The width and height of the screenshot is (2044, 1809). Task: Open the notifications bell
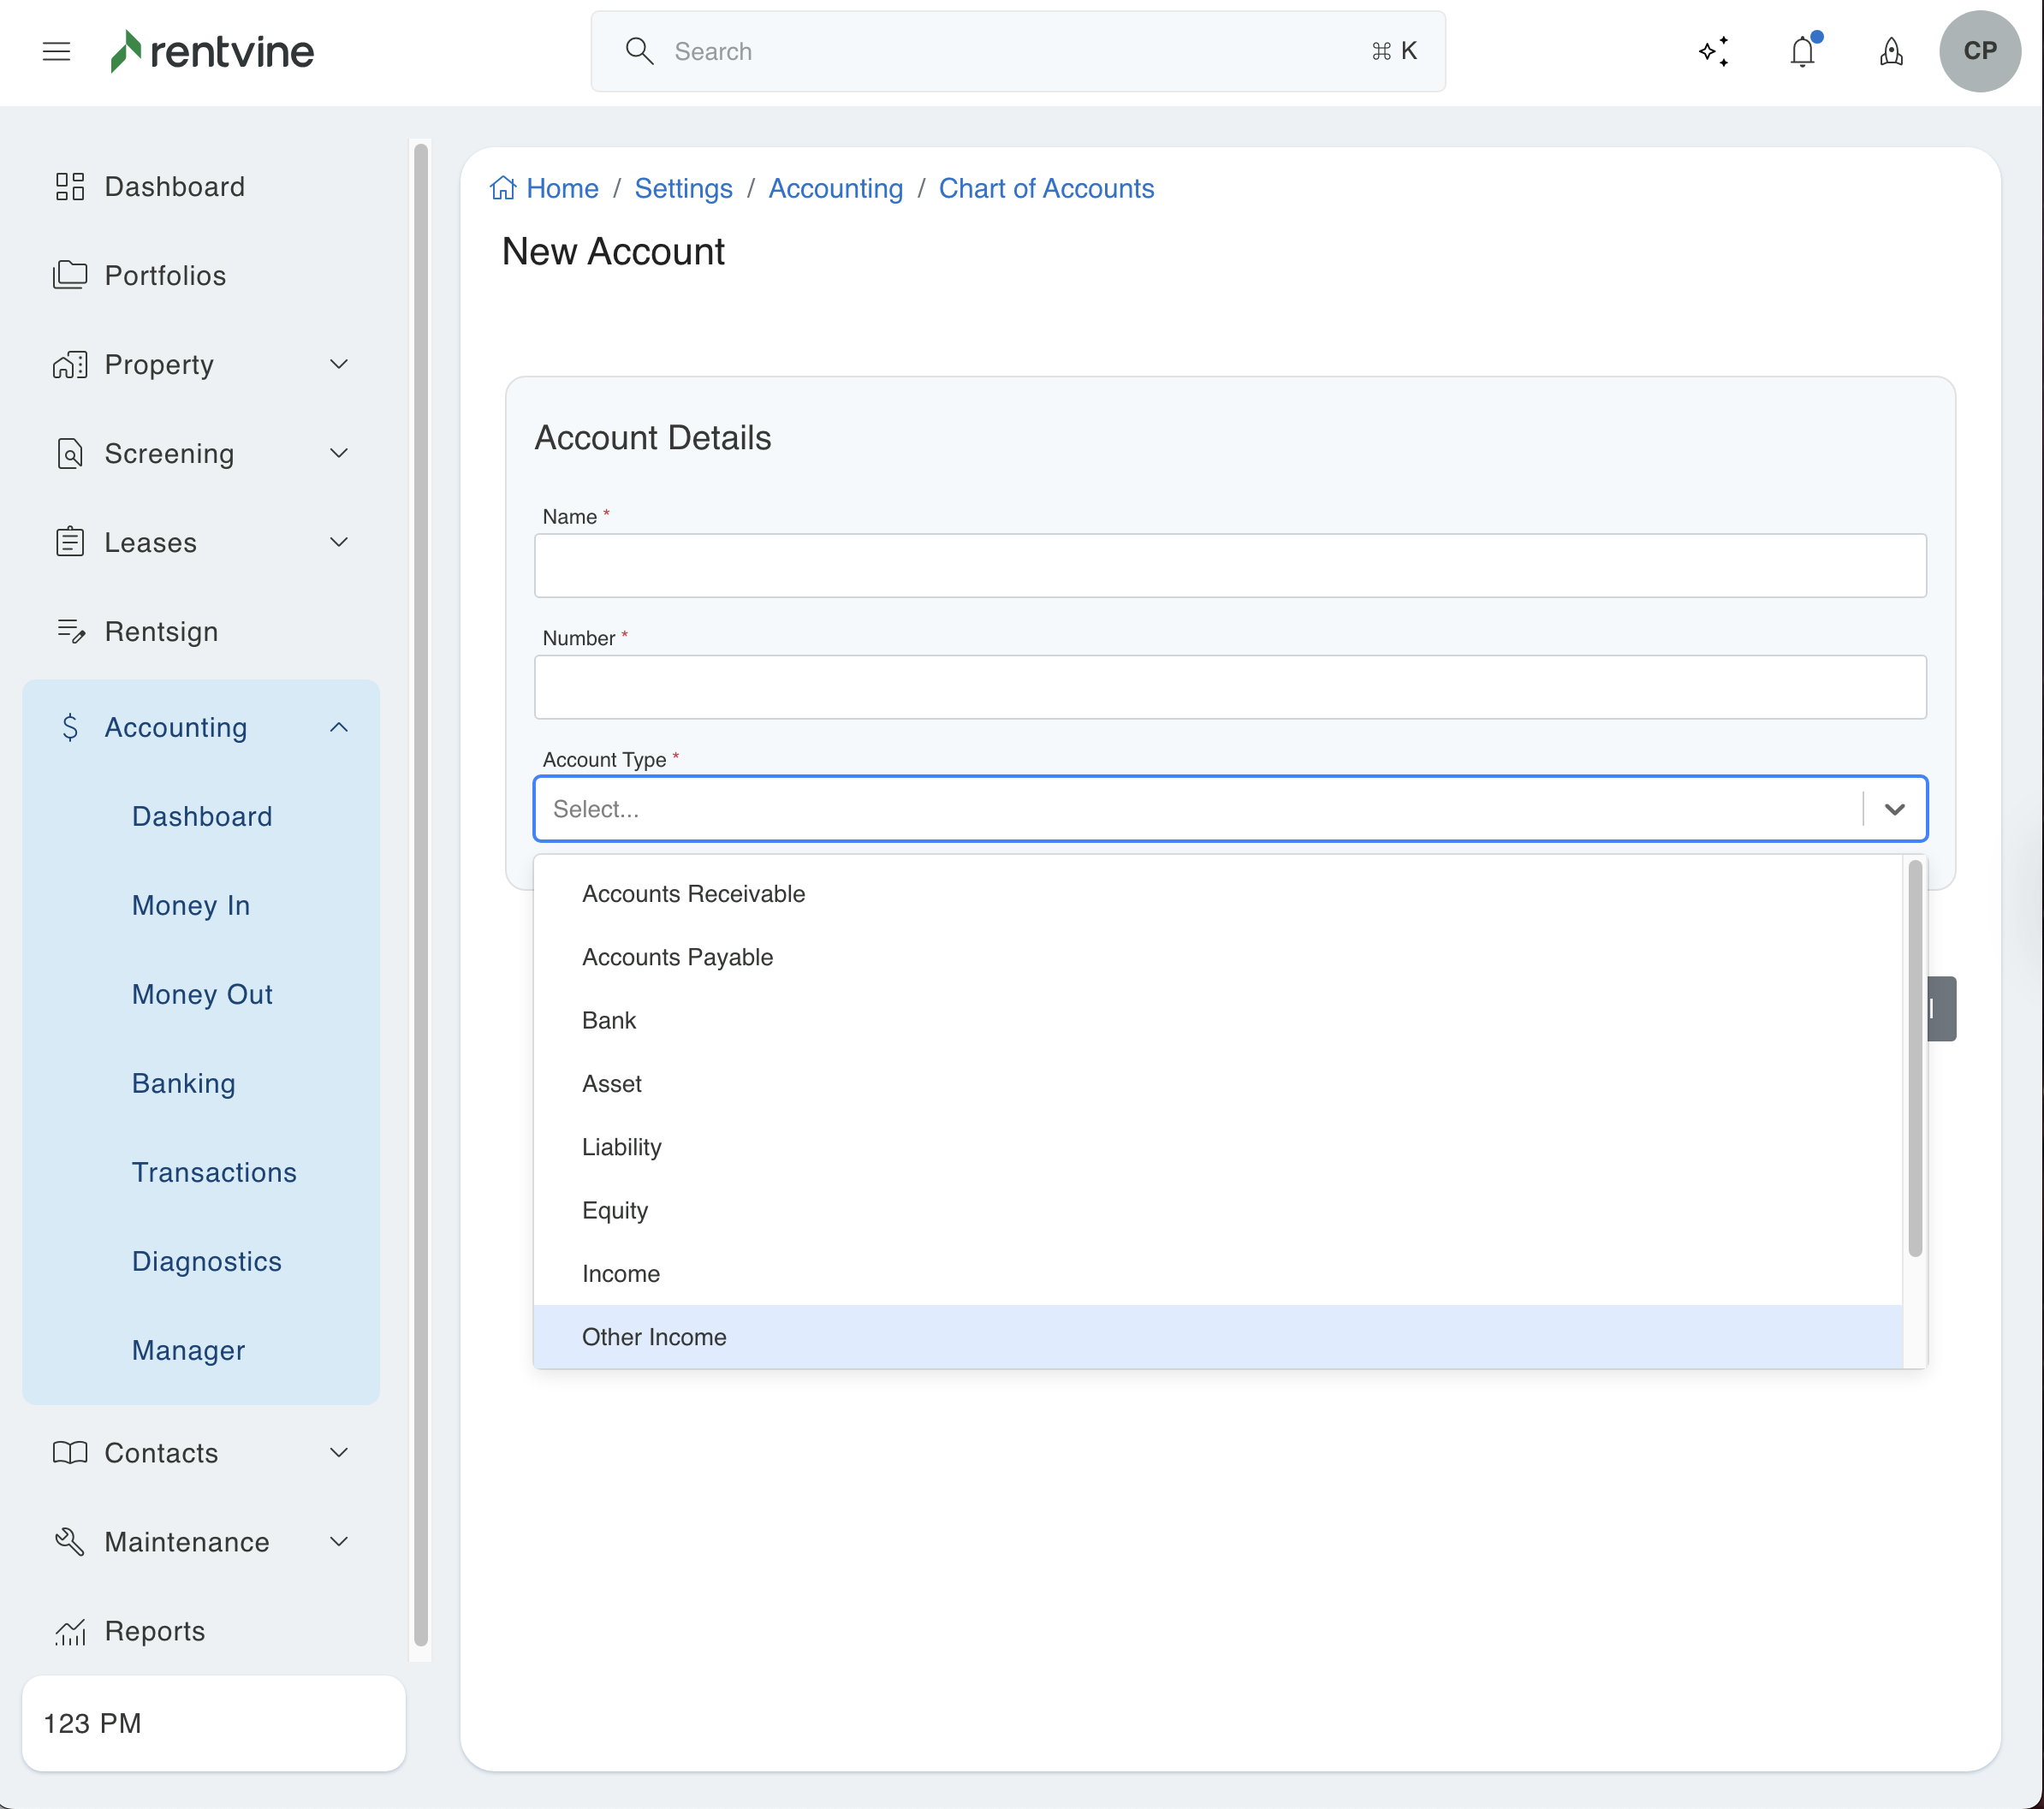tap(1802, 51)
